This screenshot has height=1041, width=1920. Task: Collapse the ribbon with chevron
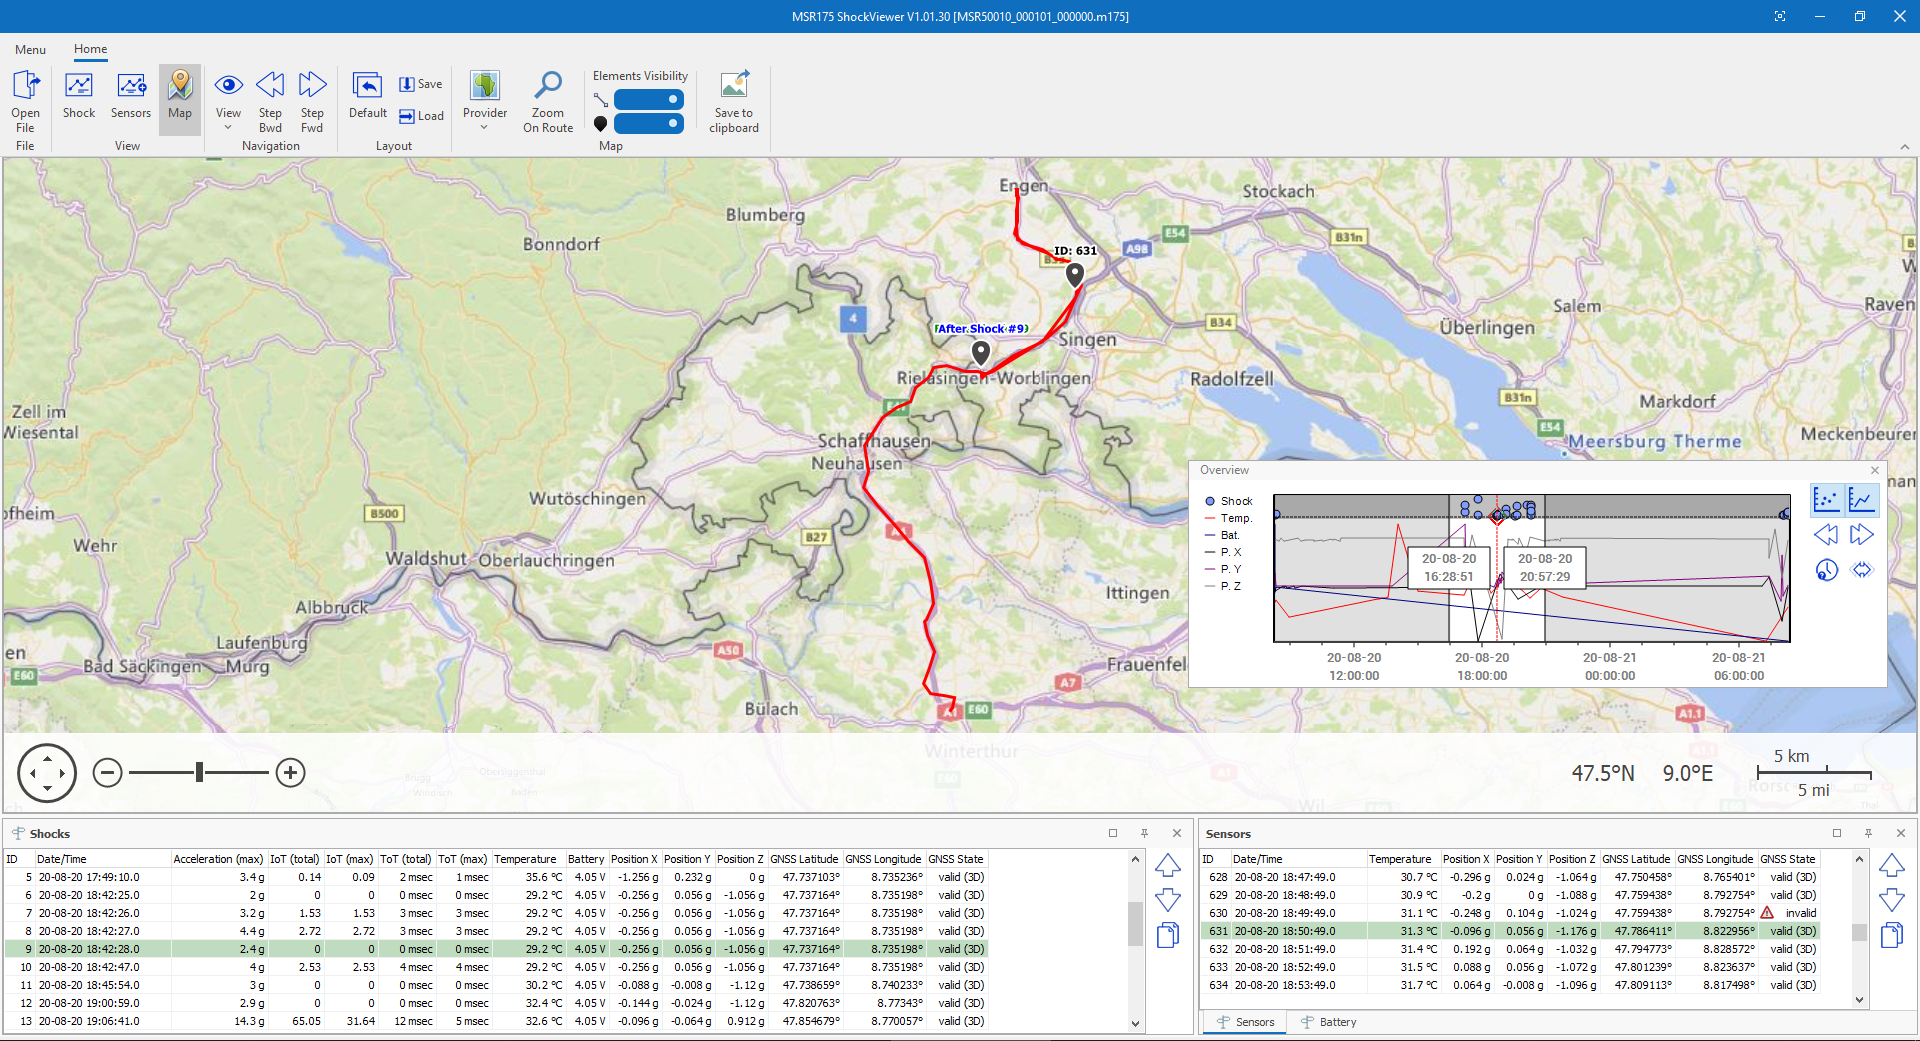pyautogui.click(x=1904, y=147)
